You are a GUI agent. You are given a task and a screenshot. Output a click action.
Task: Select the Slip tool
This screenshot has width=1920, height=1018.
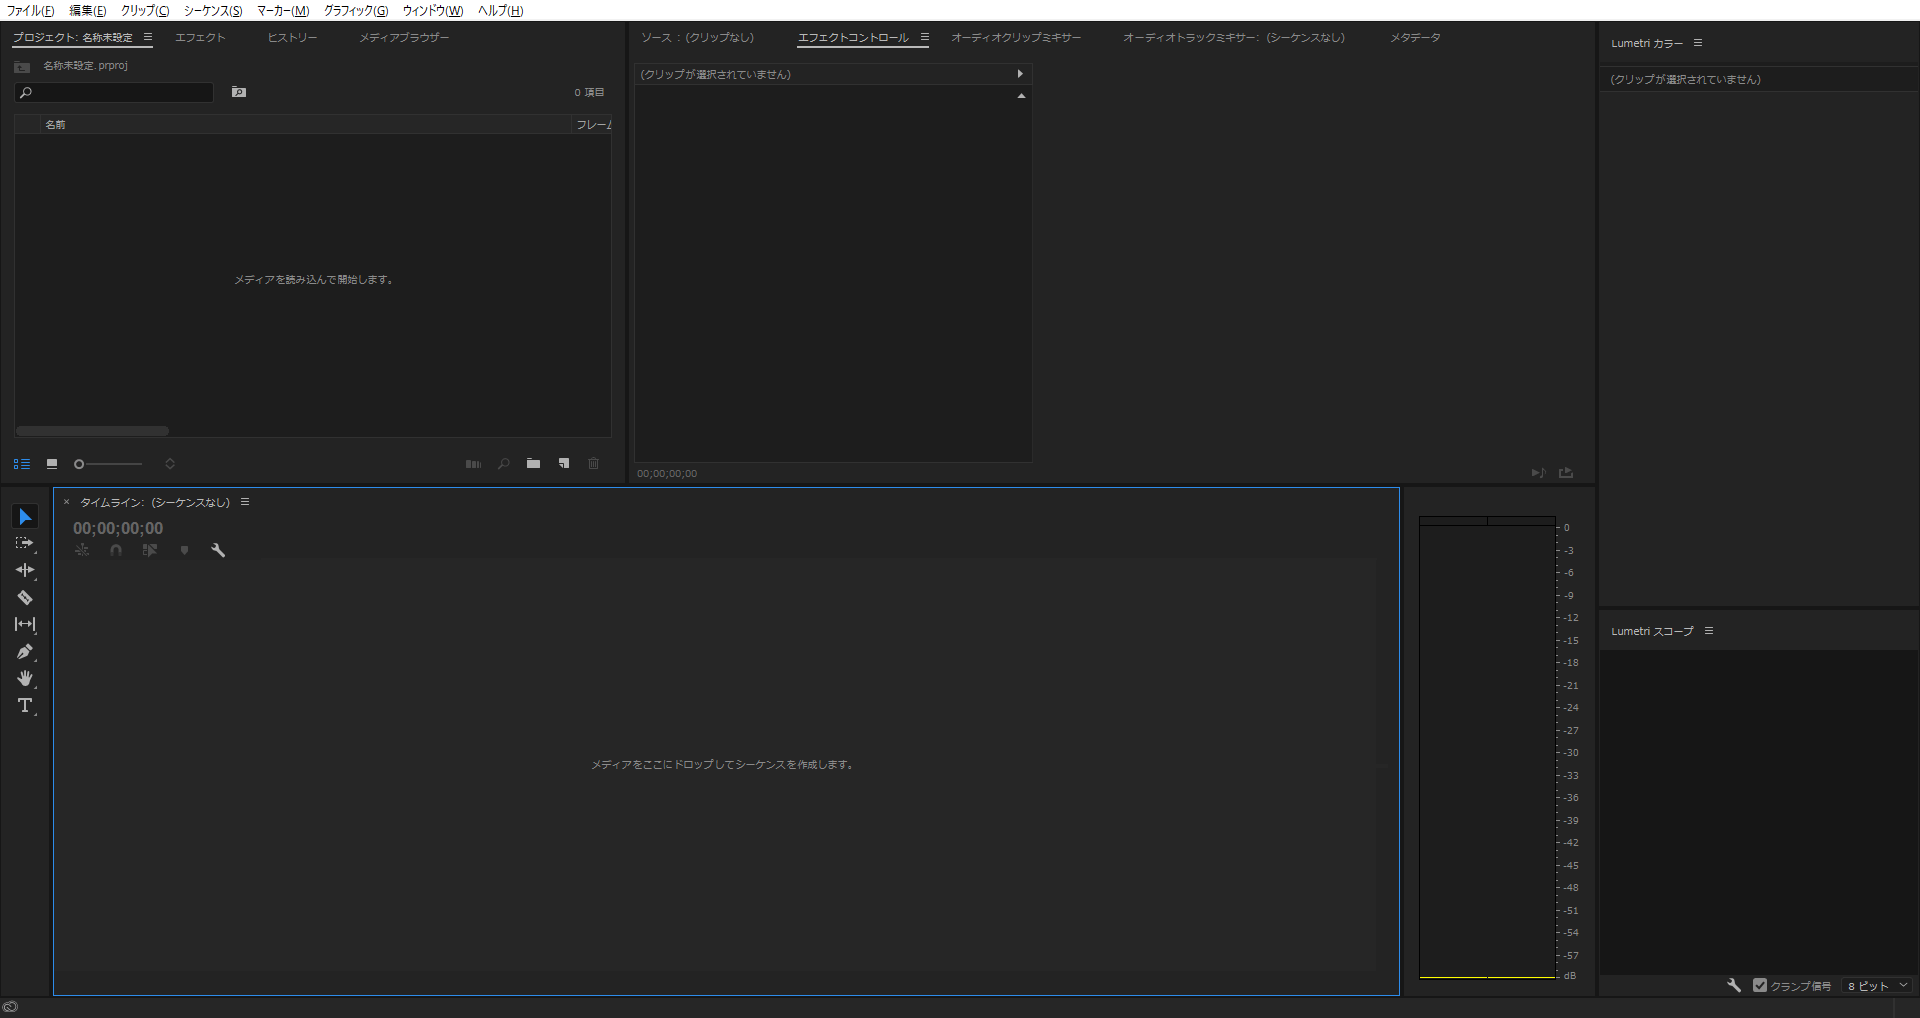(x=25, y=624)
